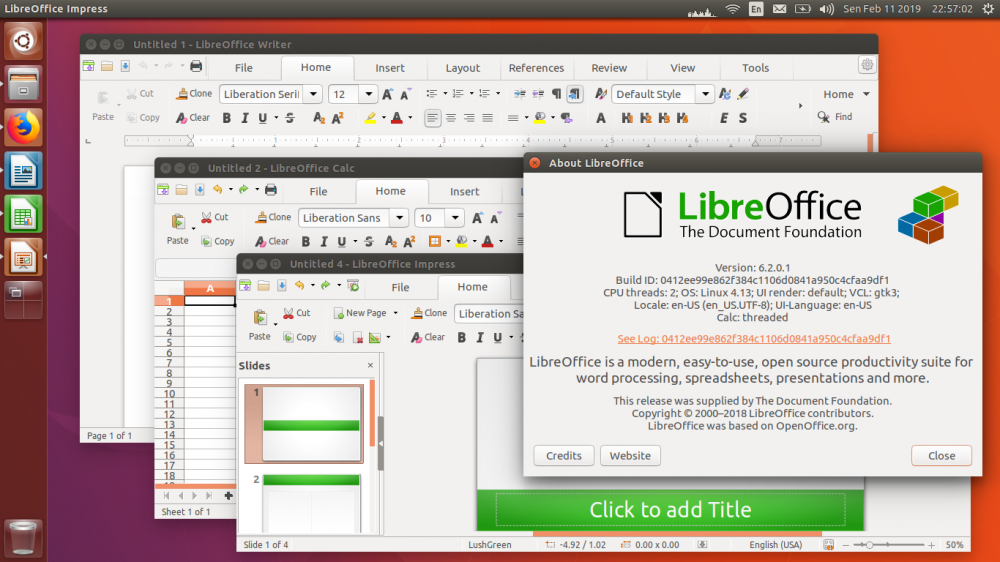Toggle left text alignment in Writer
Viewport: 1000px width, 562px height.
tap(432, 118)
